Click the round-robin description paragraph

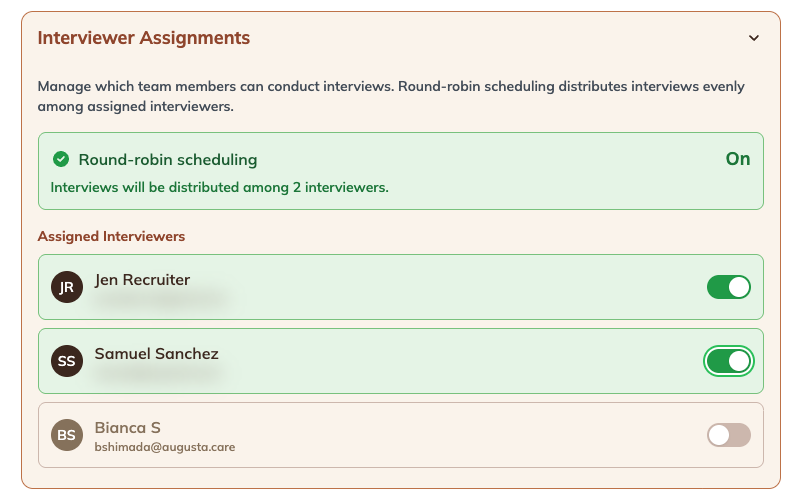tap(391, 96)
